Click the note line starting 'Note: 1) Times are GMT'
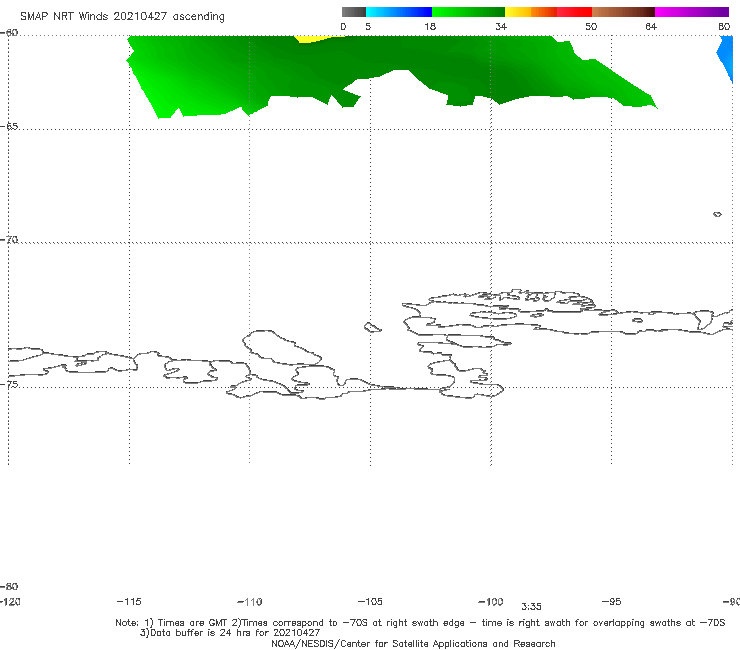This screenshot has width=740, height=650. click(x=420, y=623)
